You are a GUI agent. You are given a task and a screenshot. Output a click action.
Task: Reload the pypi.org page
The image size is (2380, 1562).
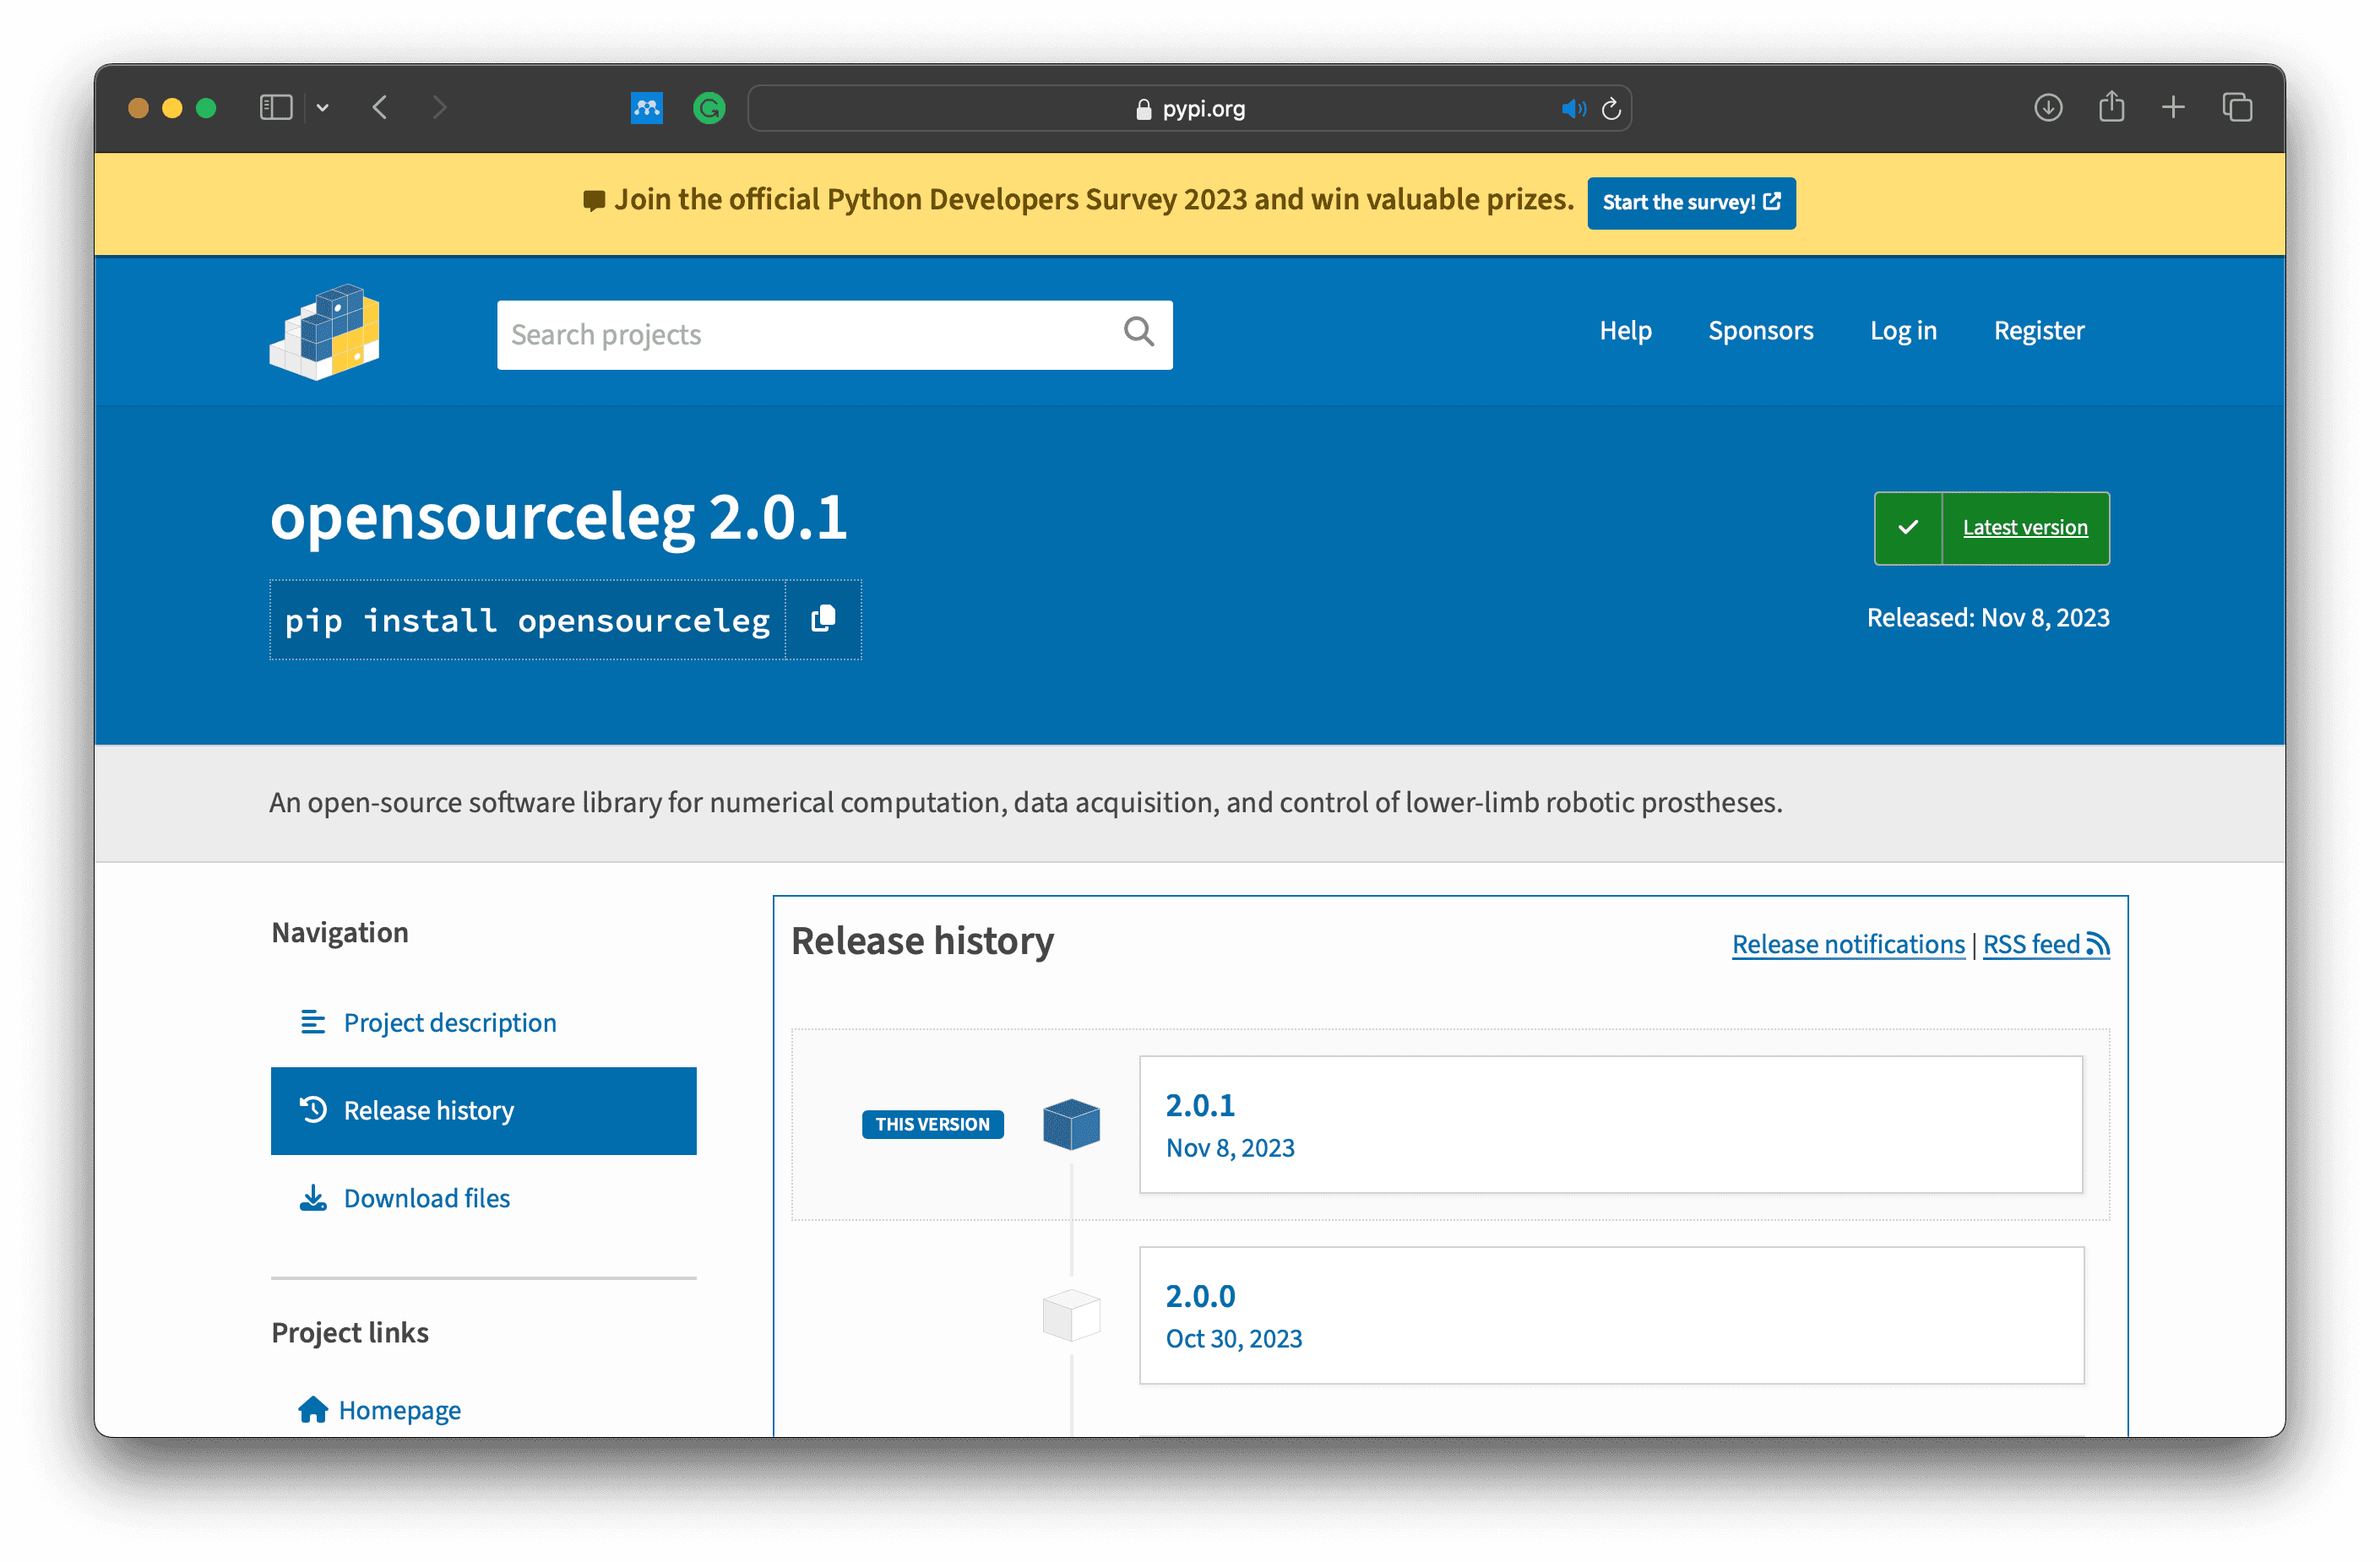click(x=1611, y=108)
